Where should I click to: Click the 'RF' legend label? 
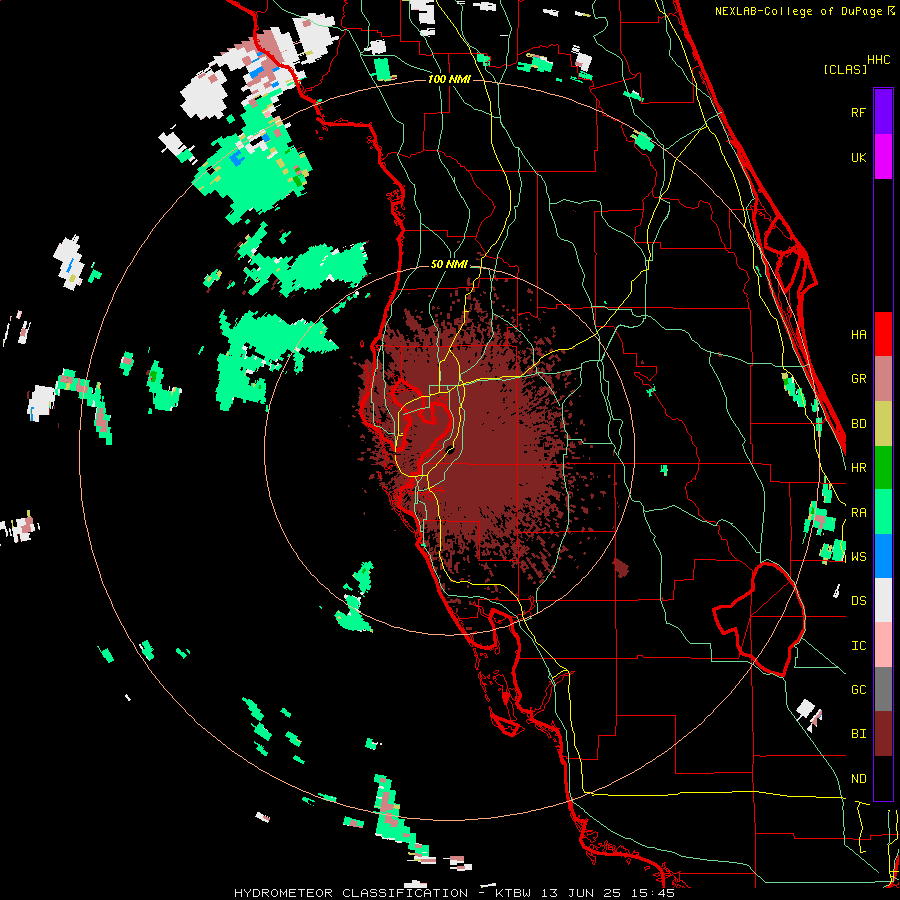click(x=858, y=112)
